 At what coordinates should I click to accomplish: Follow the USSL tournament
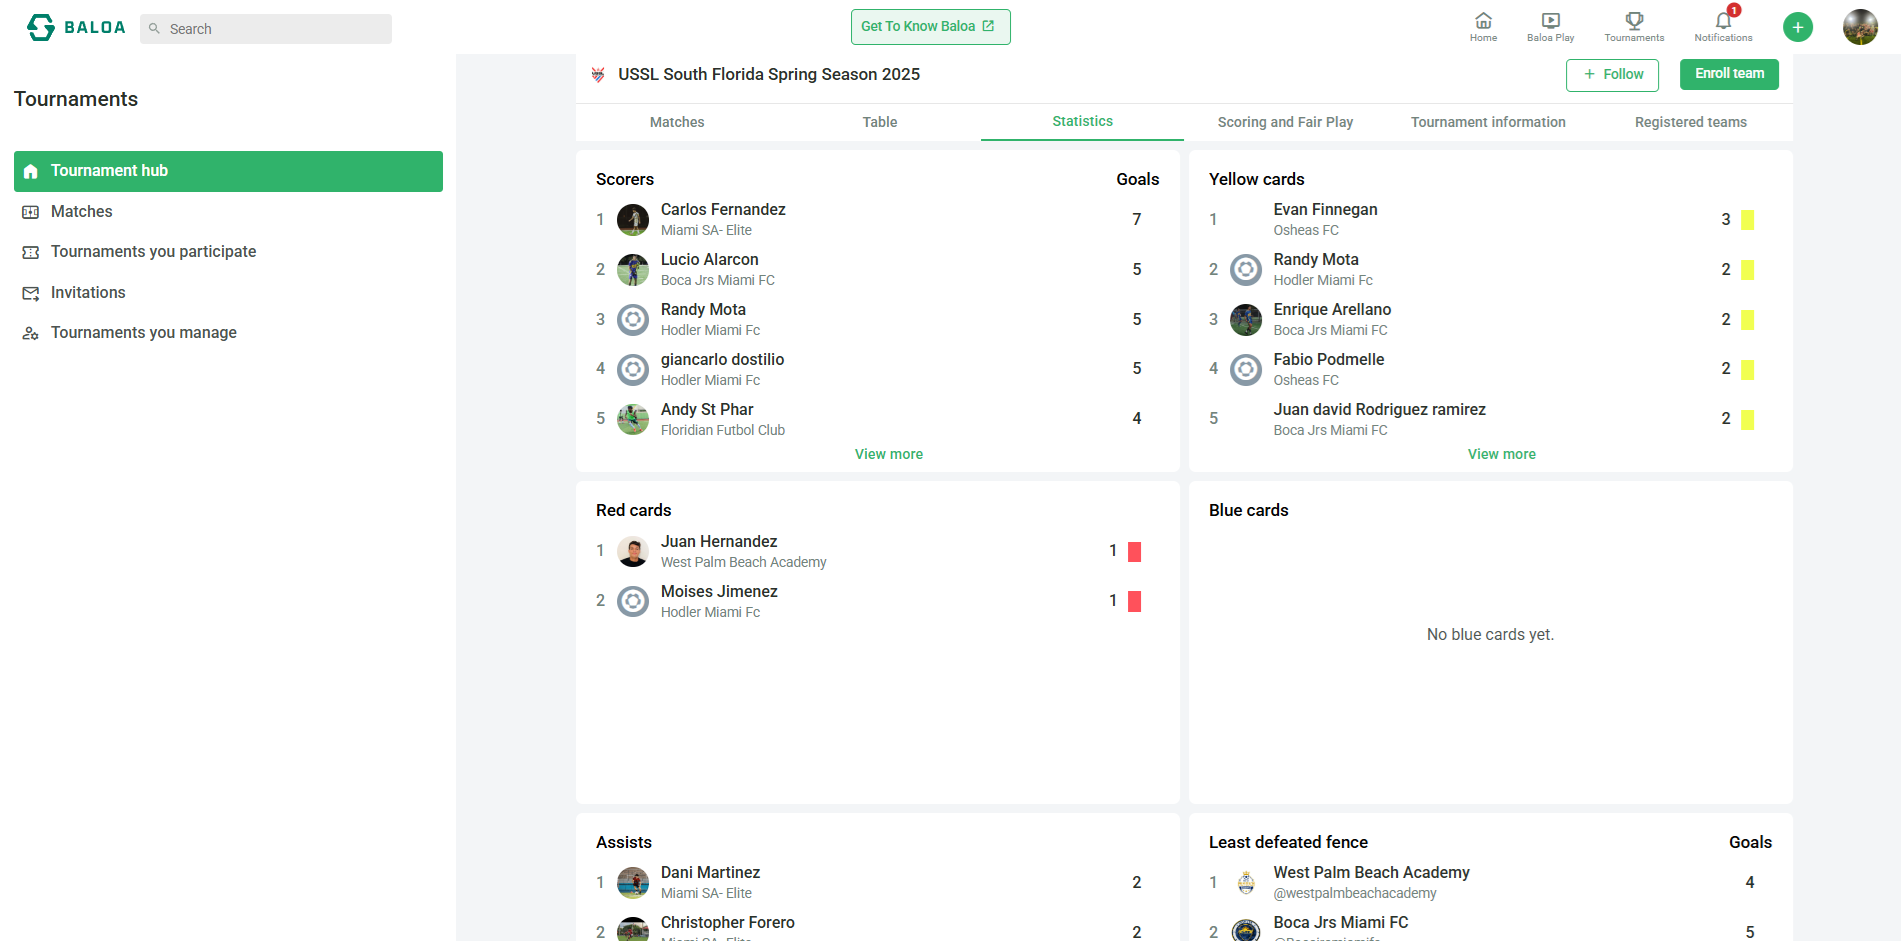pyautogui.click(x=1612, y=75)
